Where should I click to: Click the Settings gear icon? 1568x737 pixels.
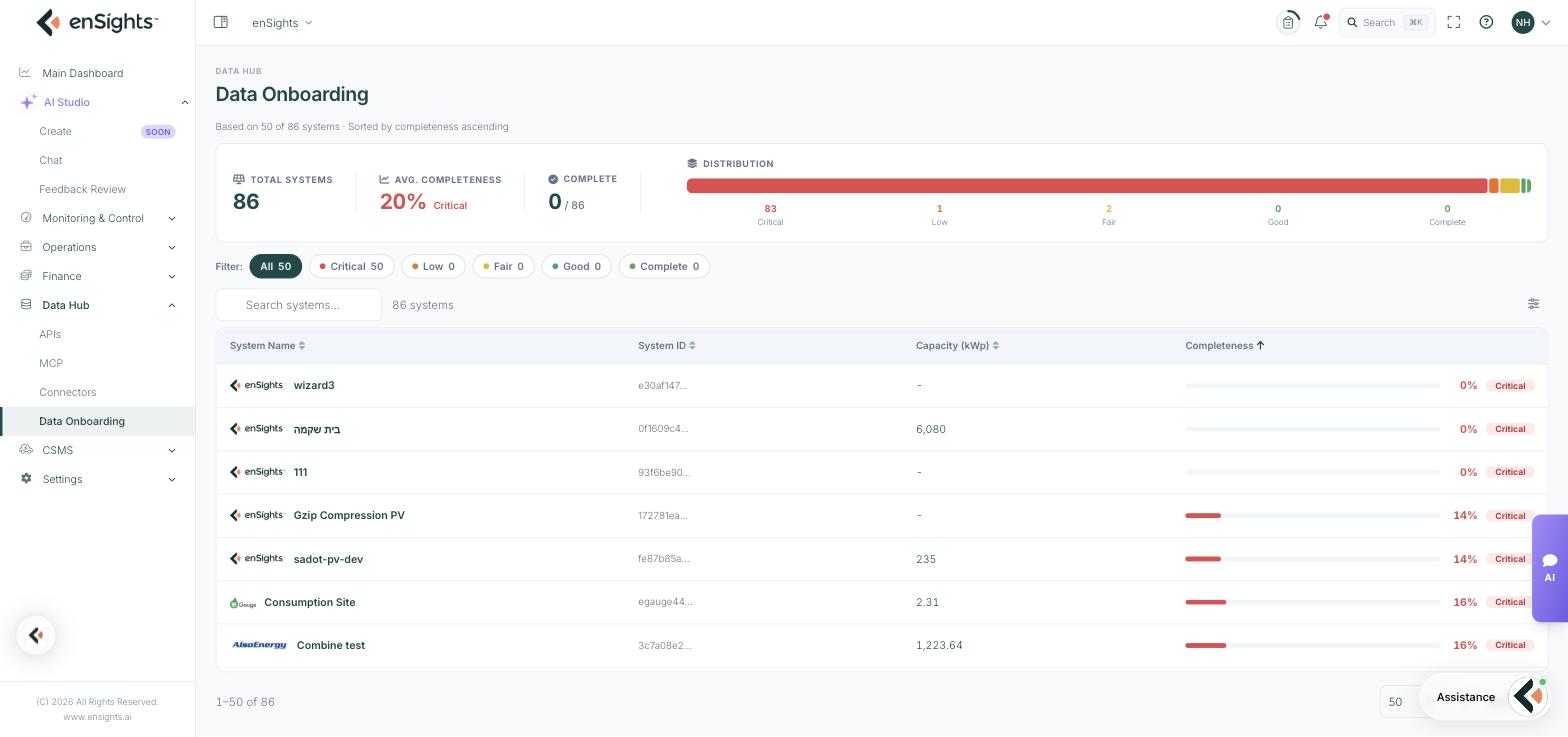tap(26, 479)
